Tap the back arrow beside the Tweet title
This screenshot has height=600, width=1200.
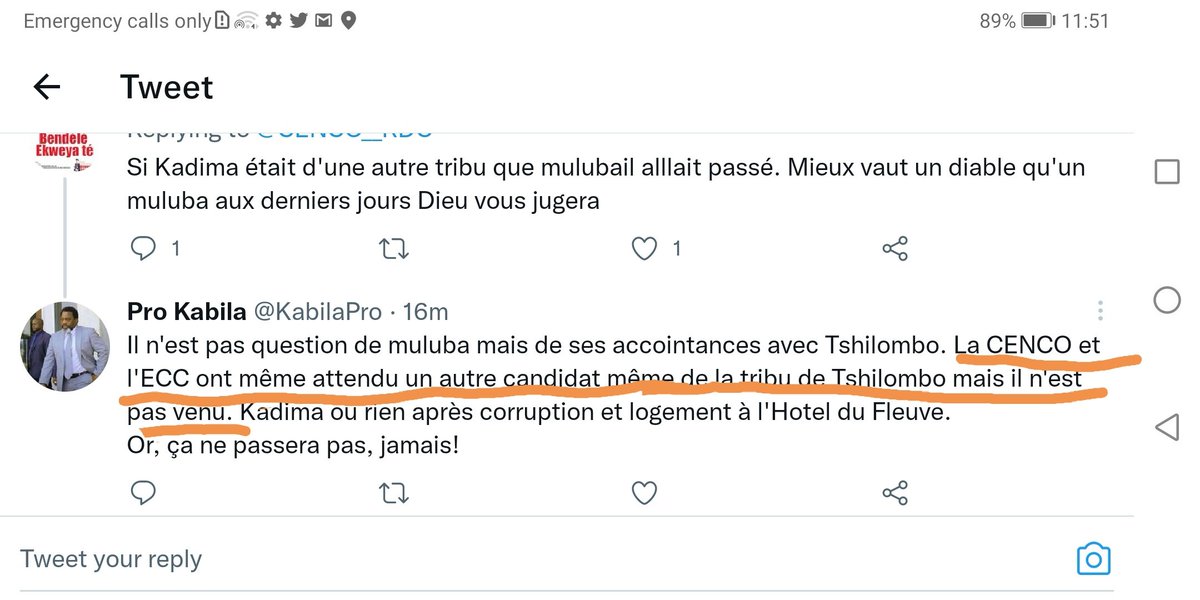tap(47, 87)
